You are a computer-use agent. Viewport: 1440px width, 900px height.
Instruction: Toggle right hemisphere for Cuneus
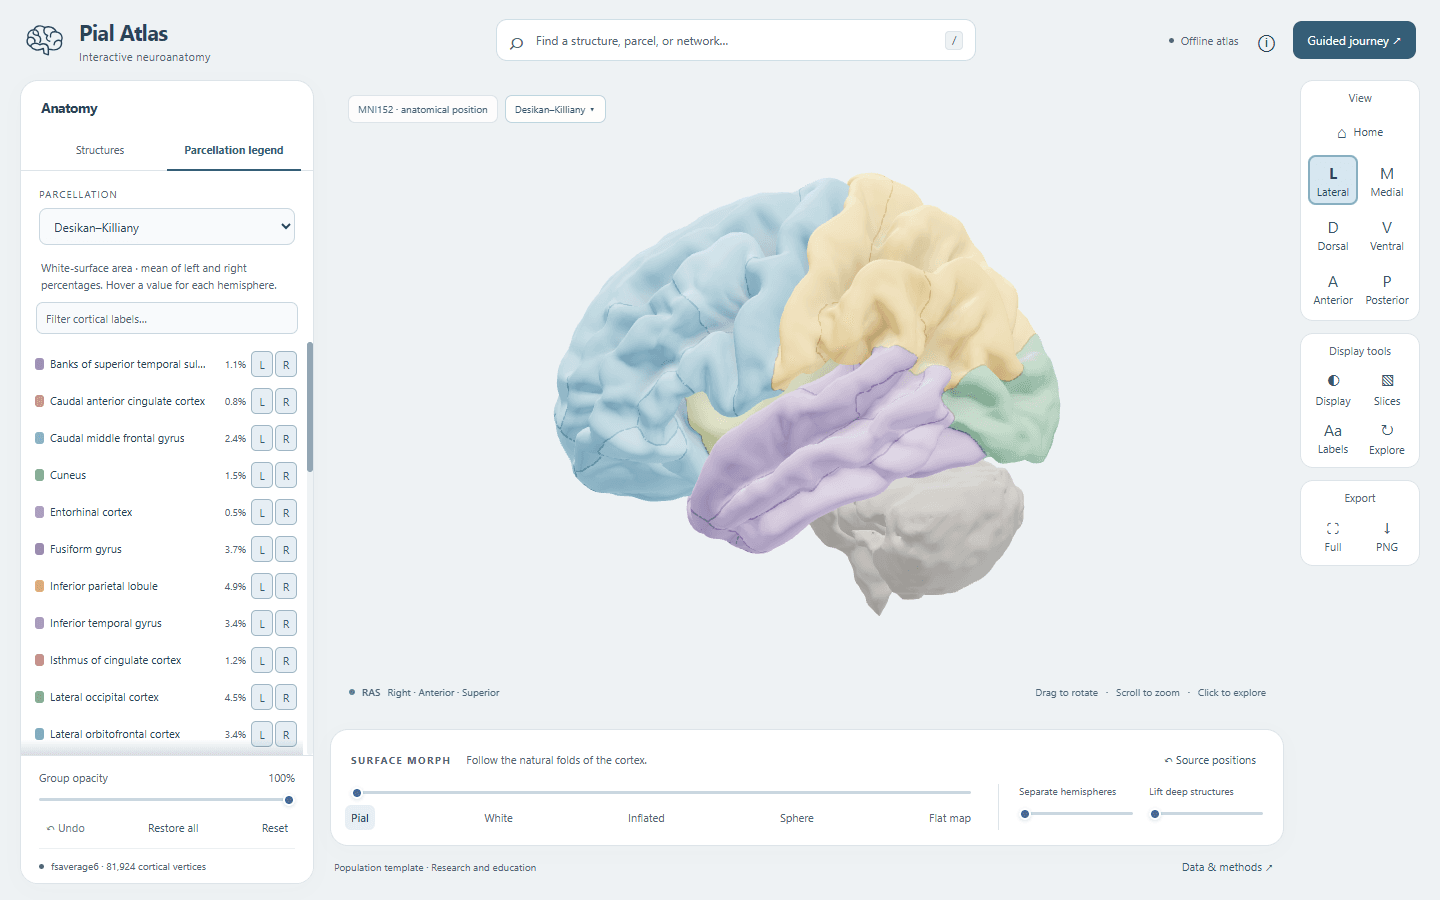[286, 476]
